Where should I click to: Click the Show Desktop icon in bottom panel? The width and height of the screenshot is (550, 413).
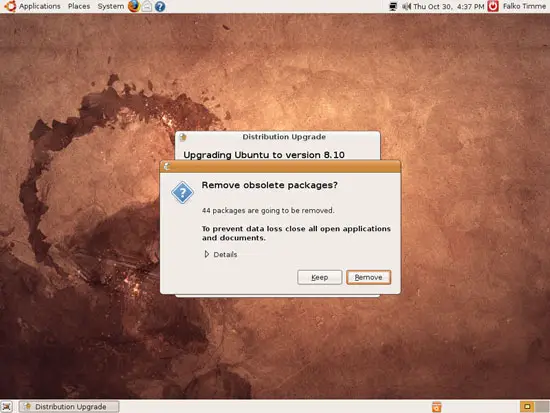(x=6, y=407)
